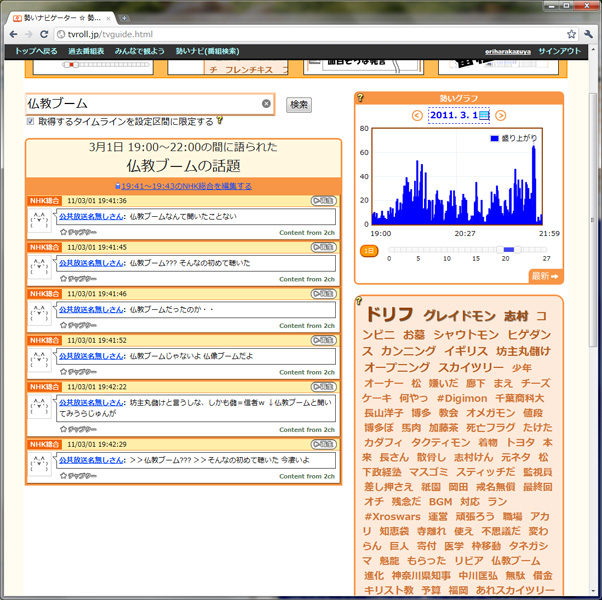Click the #Digimon keyword in the tag cloud
This screenshot has width=602, height=600.
[462, 398]
